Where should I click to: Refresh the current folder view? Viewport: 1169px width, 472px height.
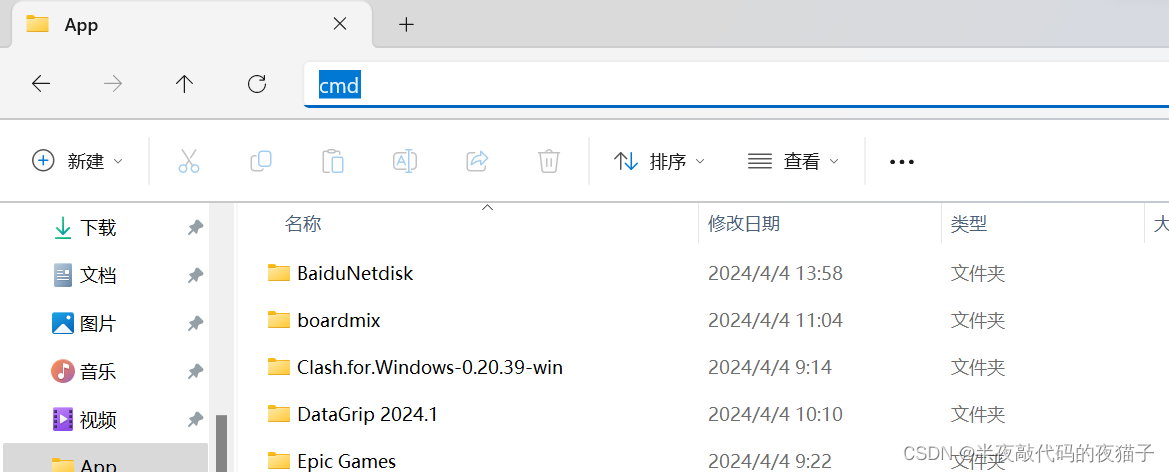pos(257,84)
